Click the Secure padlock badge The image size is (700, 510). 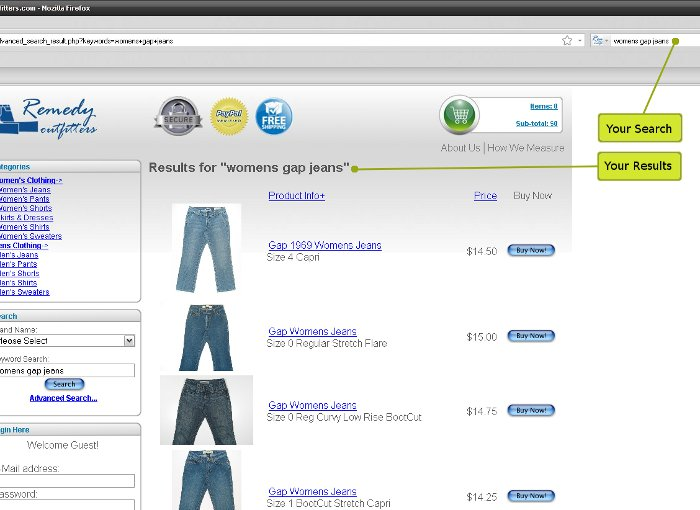tap(178, 116)
